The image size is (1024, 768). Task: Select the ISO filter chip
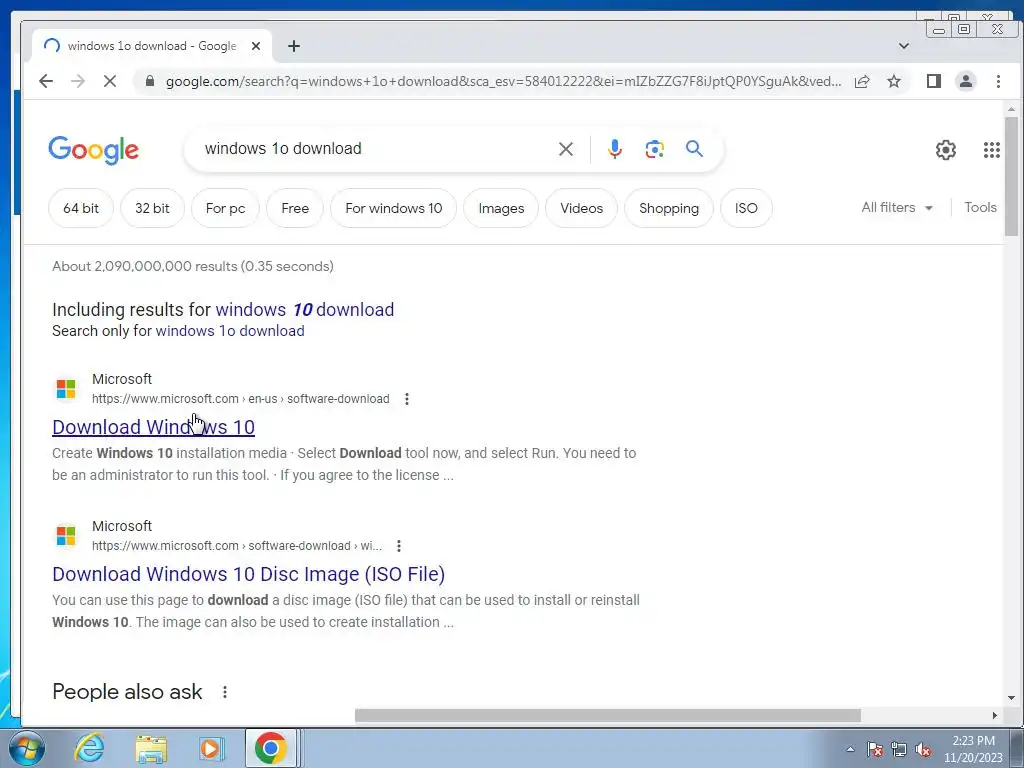pyautogui.click(x=746, y=208)
